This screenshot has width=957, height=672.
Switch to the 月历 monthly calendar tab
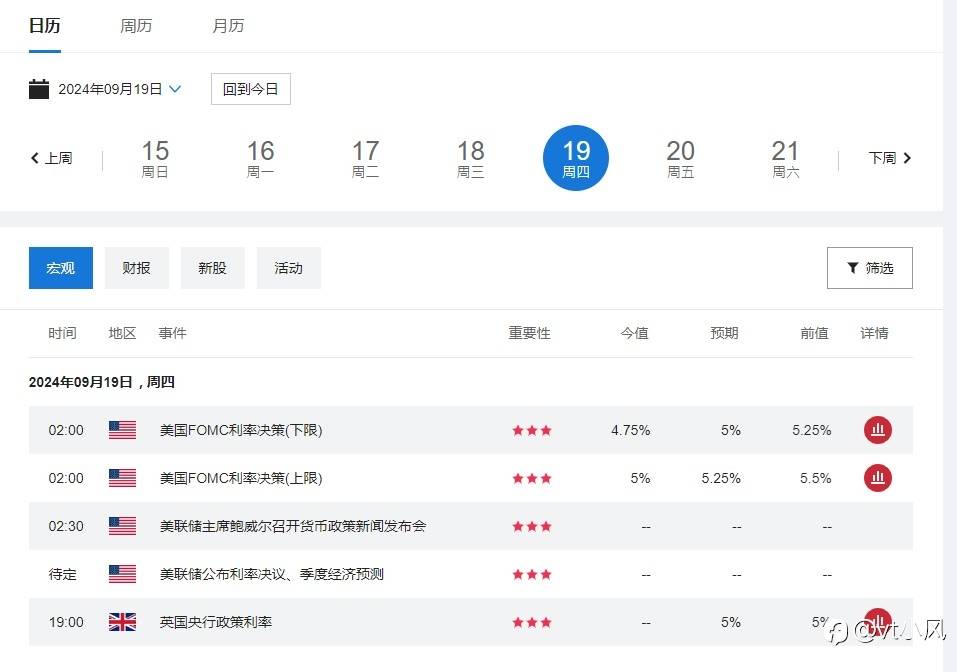(228, 26)
